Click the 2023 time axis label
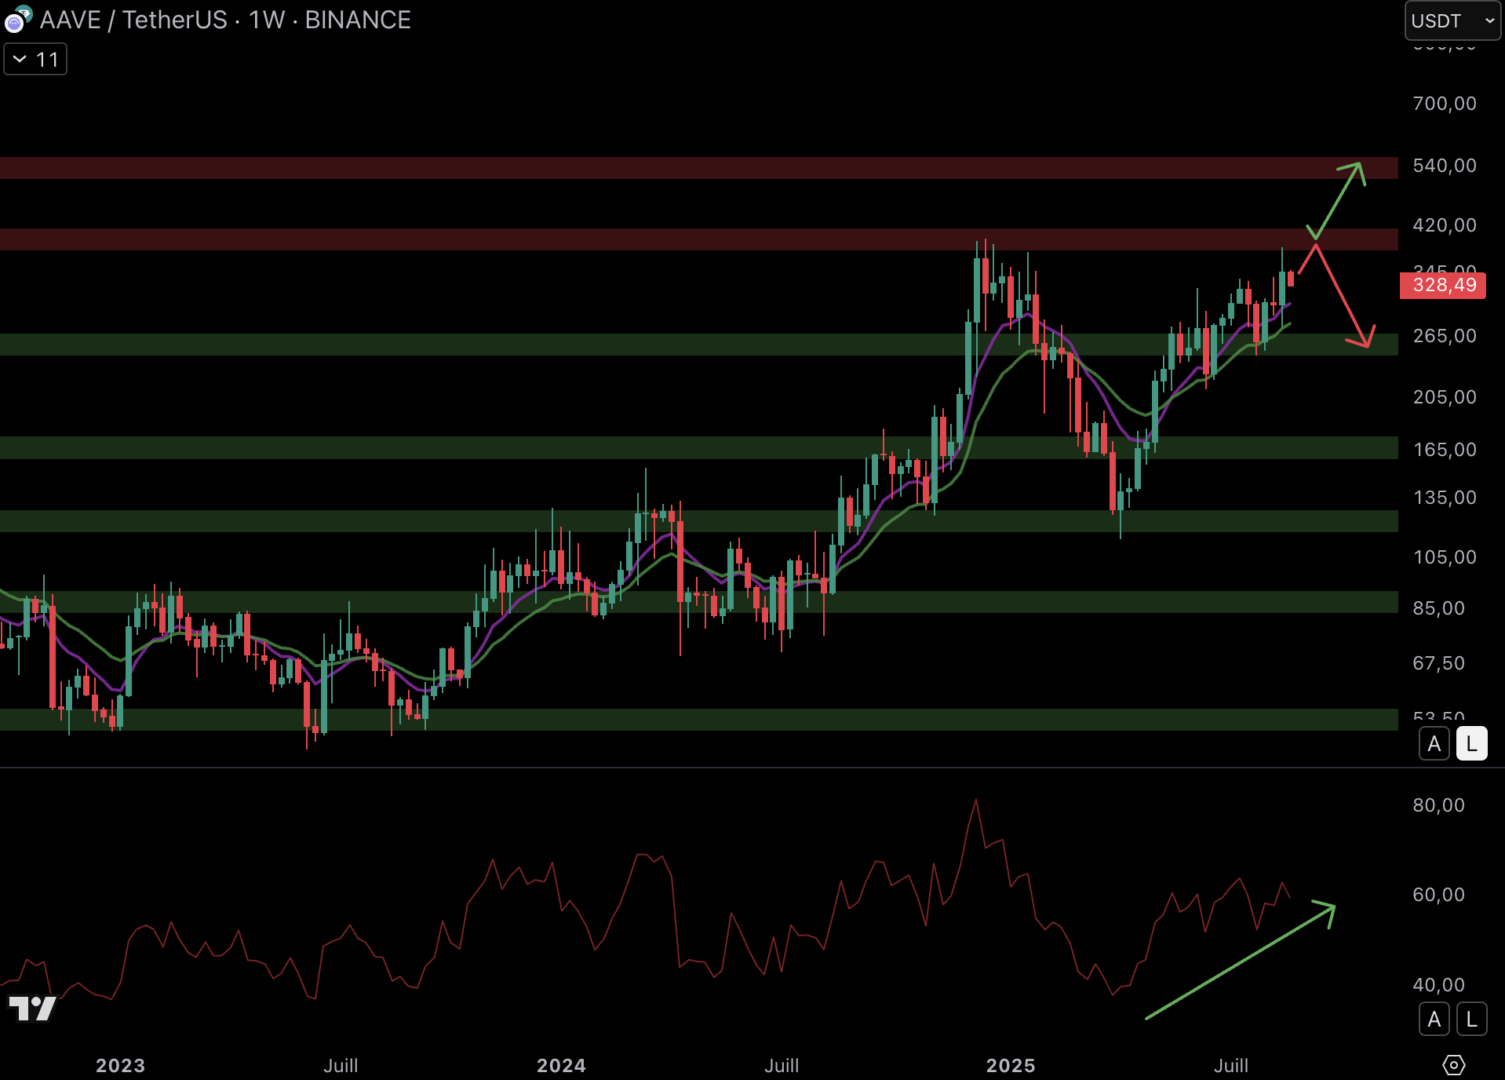1505x1080 pixels. (120, 1065)
